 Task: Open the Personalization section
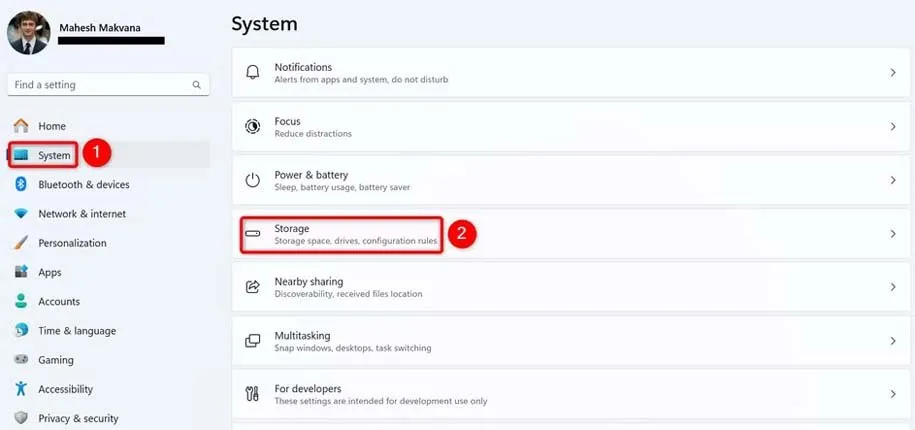(x=71, y=243)
